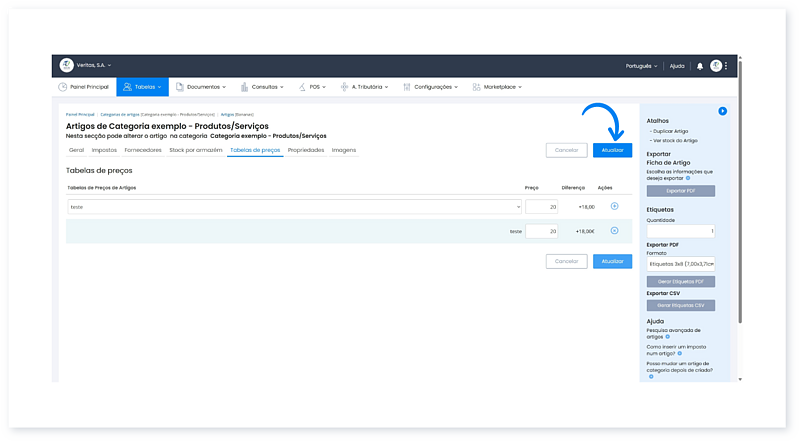
Task: Select the Tabelas de preços tab
Action: click(x=255, y=150)
